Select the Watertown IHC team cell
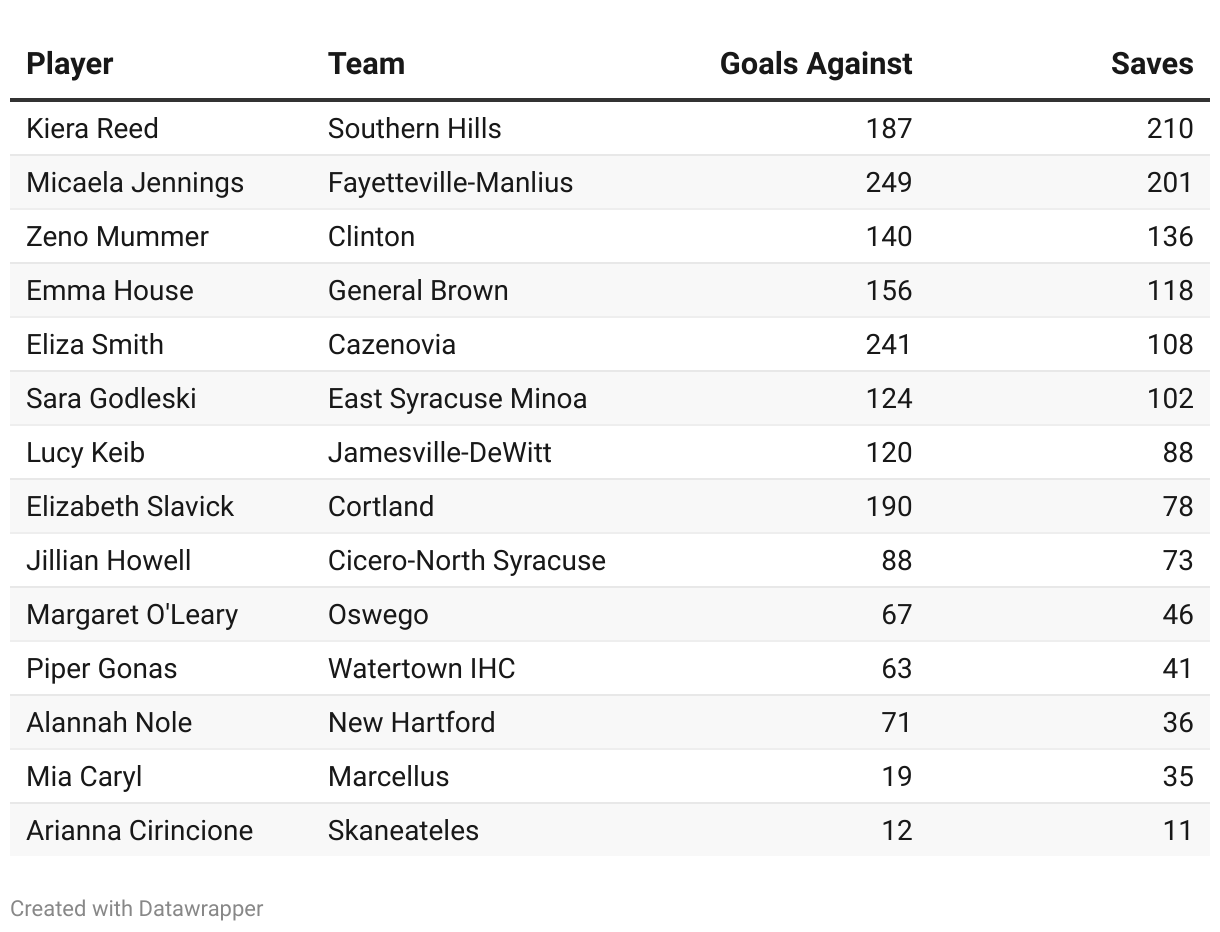The width and height of the screenshot is (1220, 932). pos(421,669)
